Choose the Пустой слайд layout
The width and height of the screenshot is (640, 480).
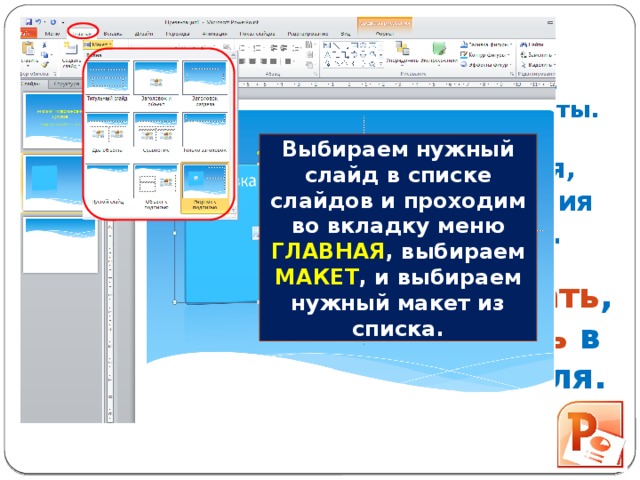point(107,184)
